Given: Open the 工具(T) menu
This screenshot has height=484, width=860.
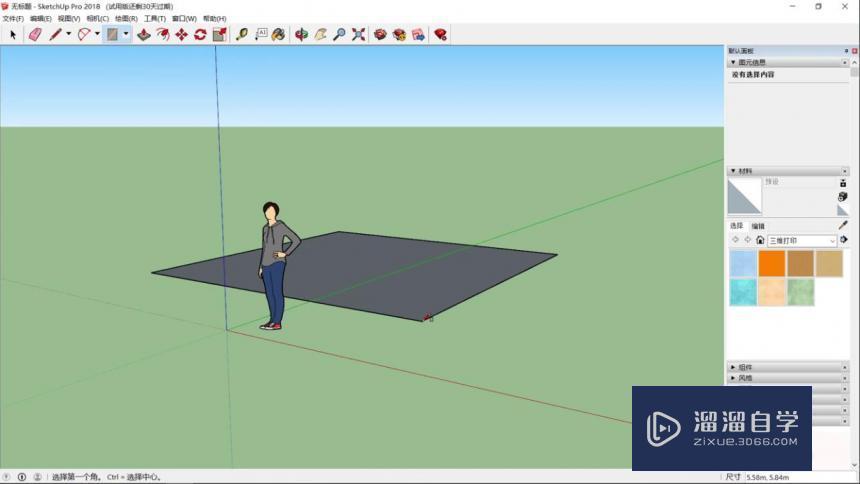Looking at the screenshot, I should [155, 19].
